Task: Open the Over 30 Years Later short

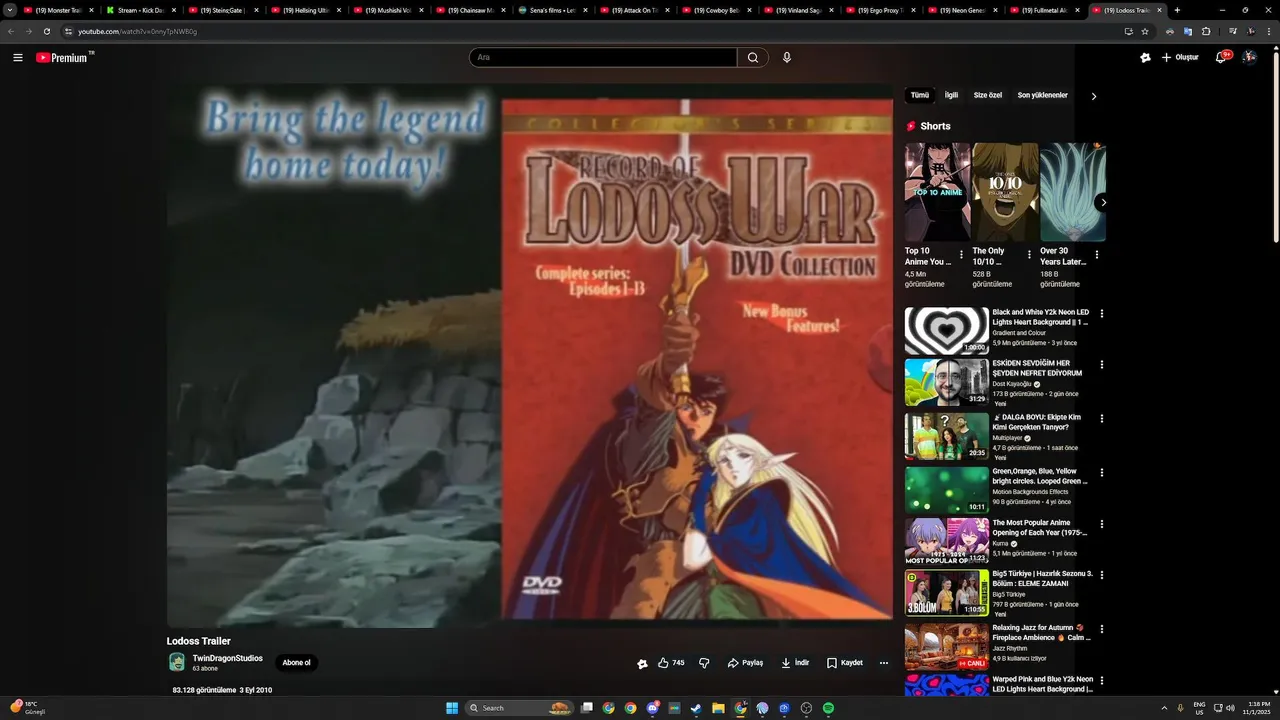Action: tap(1073, 192)
